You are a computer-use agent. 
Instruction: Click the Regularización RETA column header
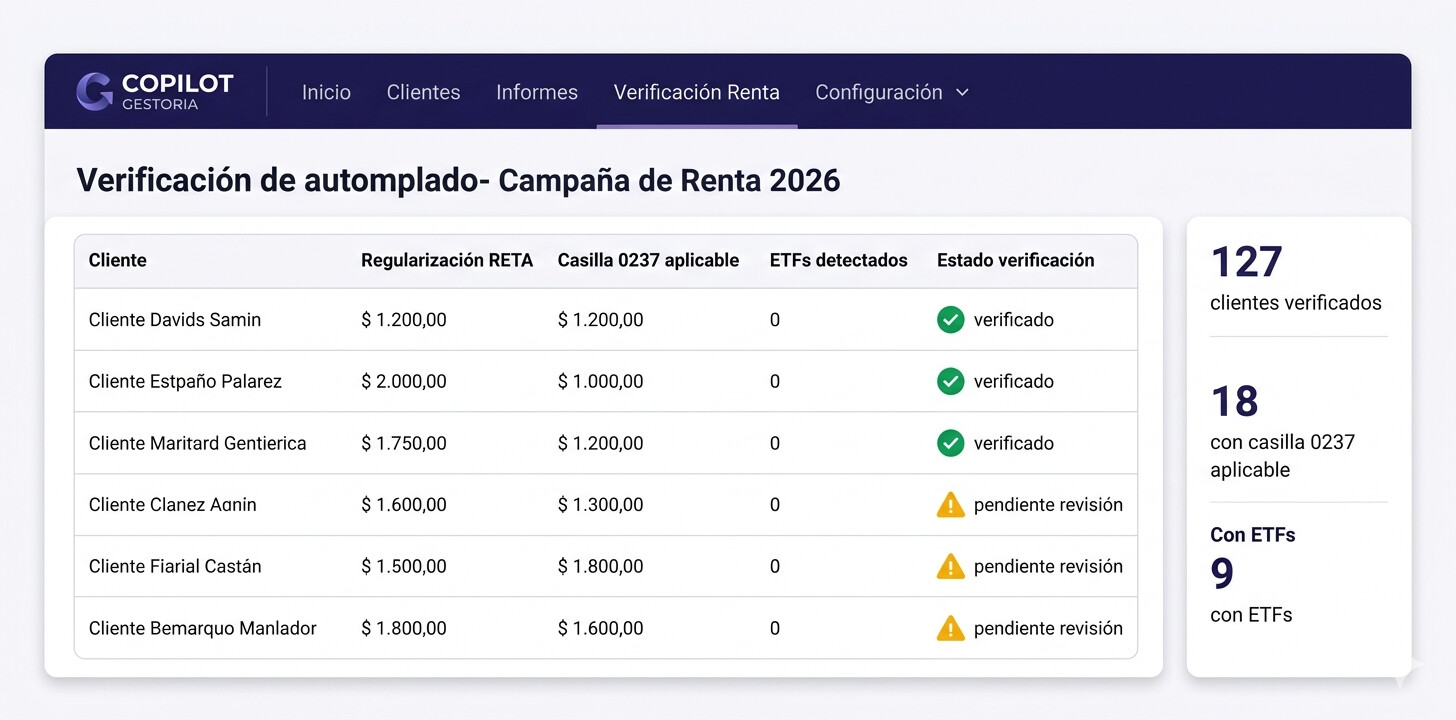point(447,260)
